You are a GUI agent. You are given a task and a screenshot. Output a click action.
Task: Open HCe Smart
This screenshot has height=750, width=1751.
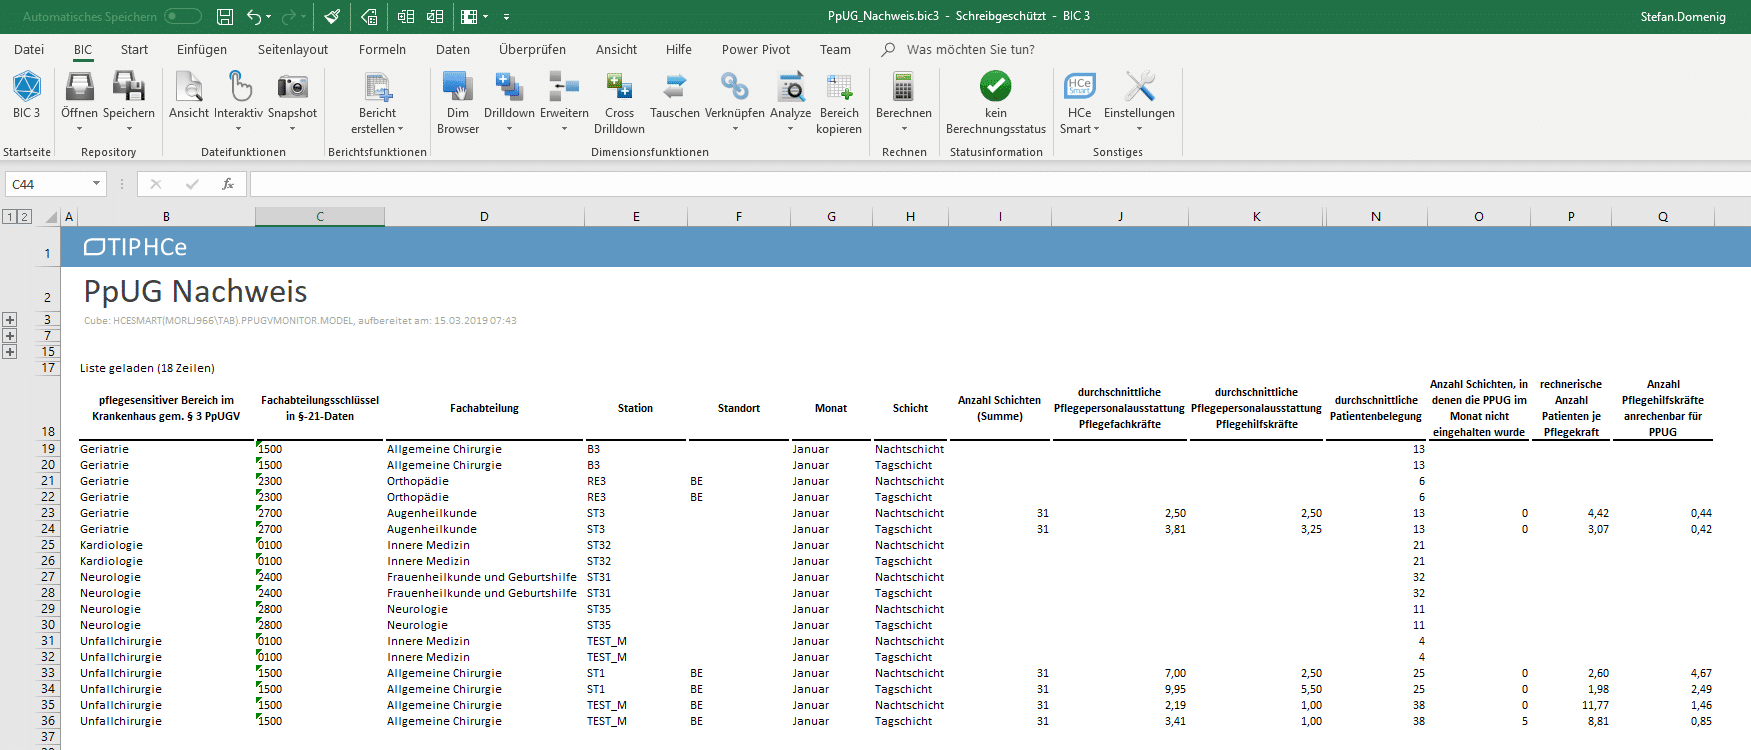1080,87
